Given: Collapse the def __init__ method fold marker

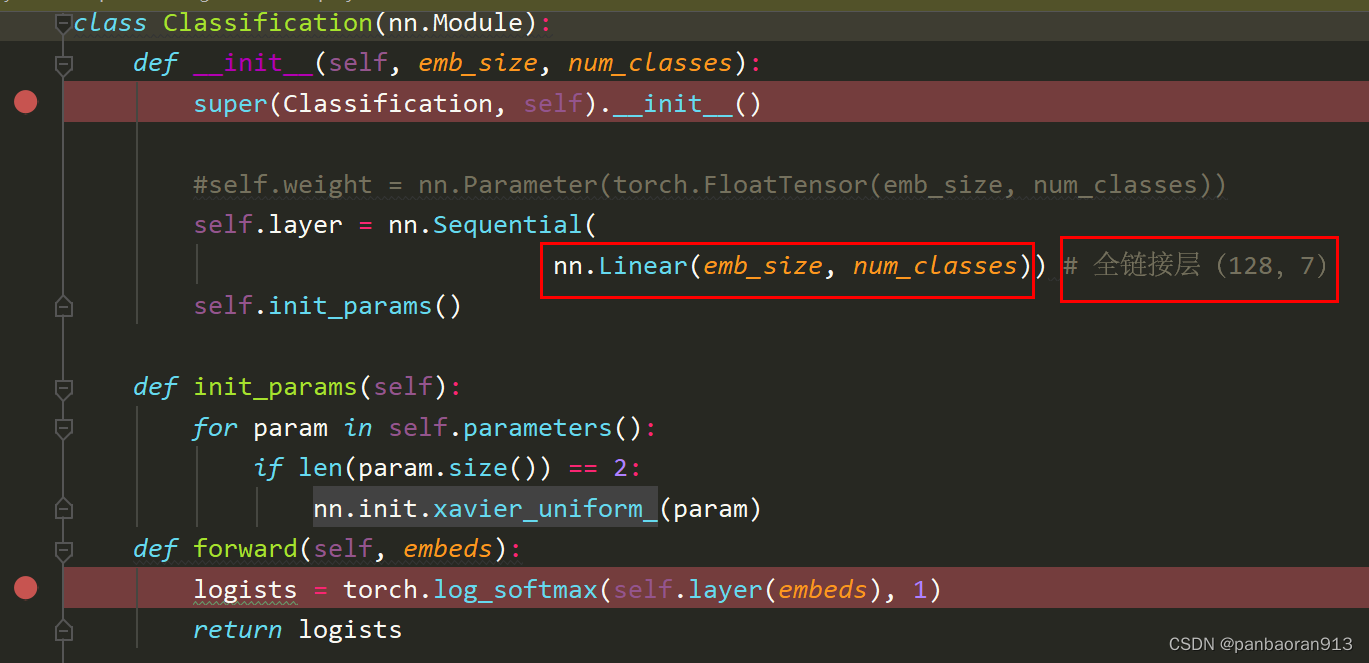Looking at the screenshot, I should tap(64, 65).
